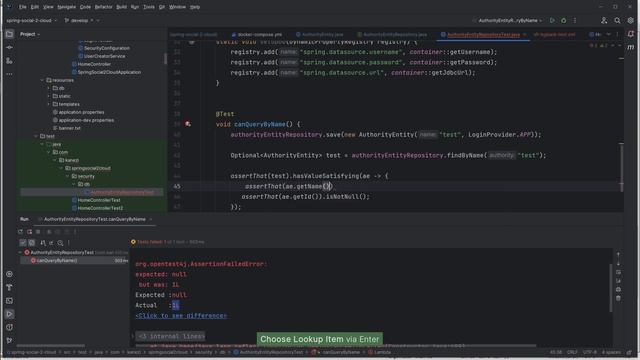Click the Run configuration play button
Screen dimensions: 640x360
pos(552,20)
